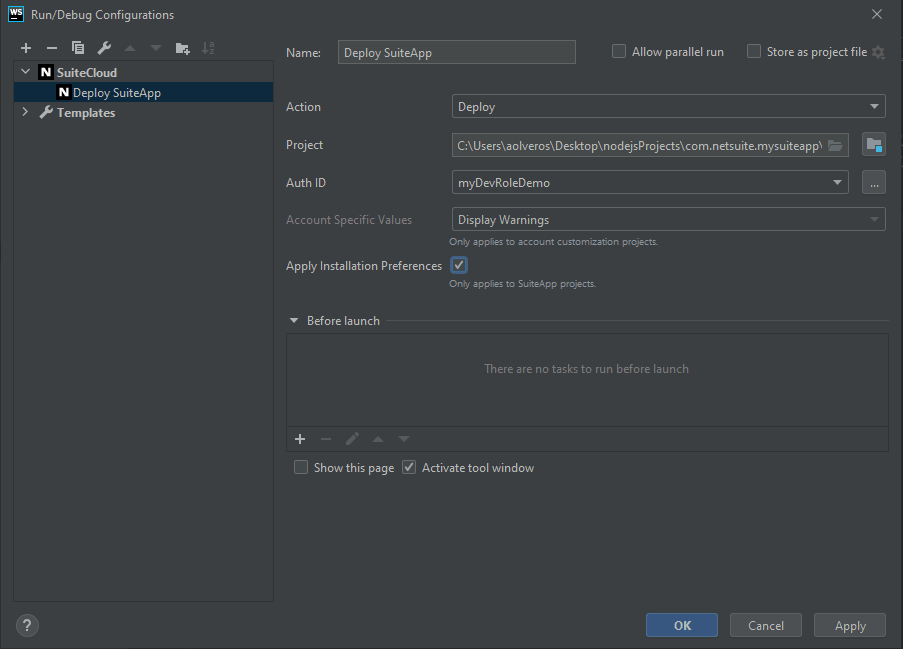Close the Run/Debug Configurations dialog
The height and width of the screenshot is (649, 903).
point(877,14)
